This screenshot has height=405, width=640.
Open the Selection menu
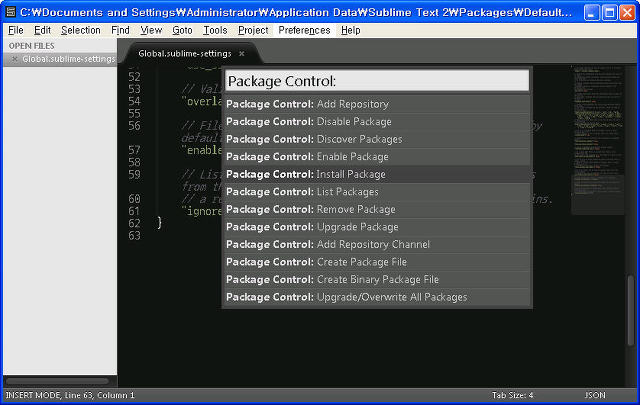pyautogui.click(x=80, y=30)
